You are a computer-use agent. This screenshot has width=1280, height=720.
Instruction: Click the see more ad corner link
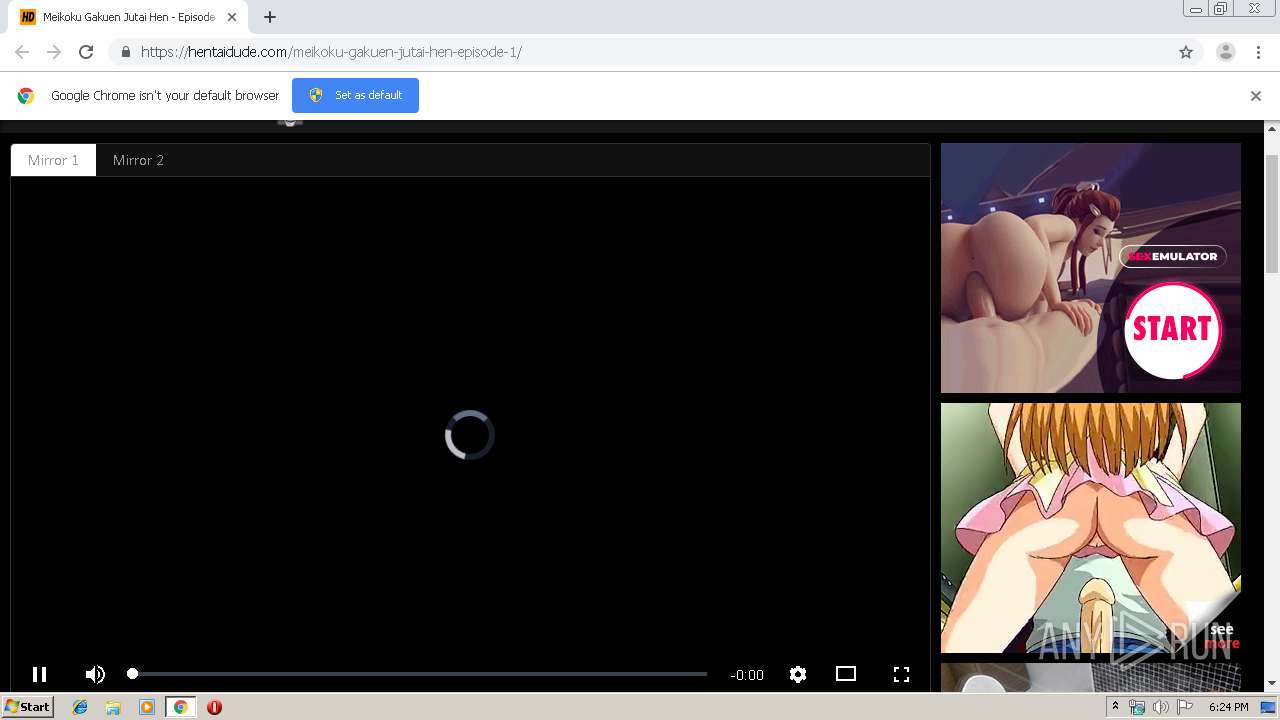(x=1221, y=636)
